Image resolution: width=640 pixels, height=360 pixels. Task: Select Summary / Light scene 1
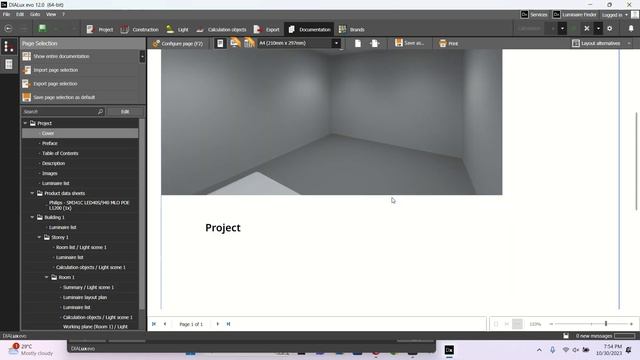(88, 287)
